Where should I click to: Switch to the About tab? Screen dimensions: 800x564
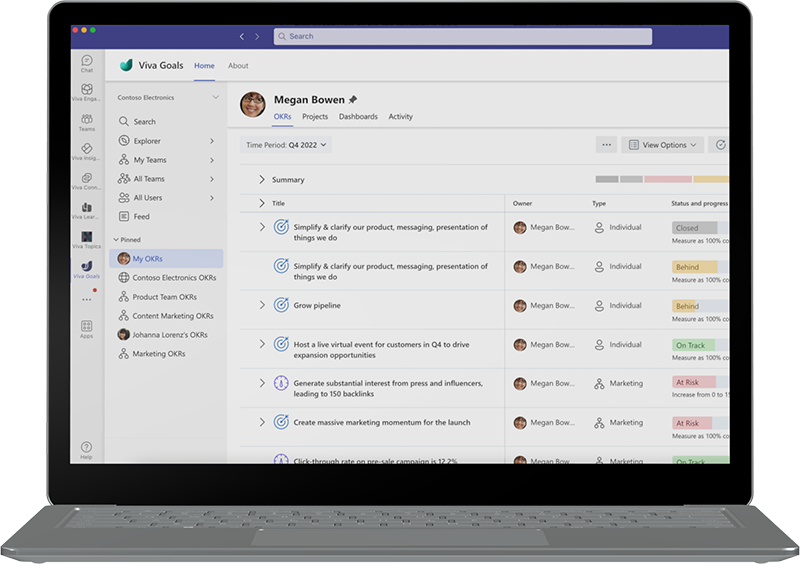238,66
